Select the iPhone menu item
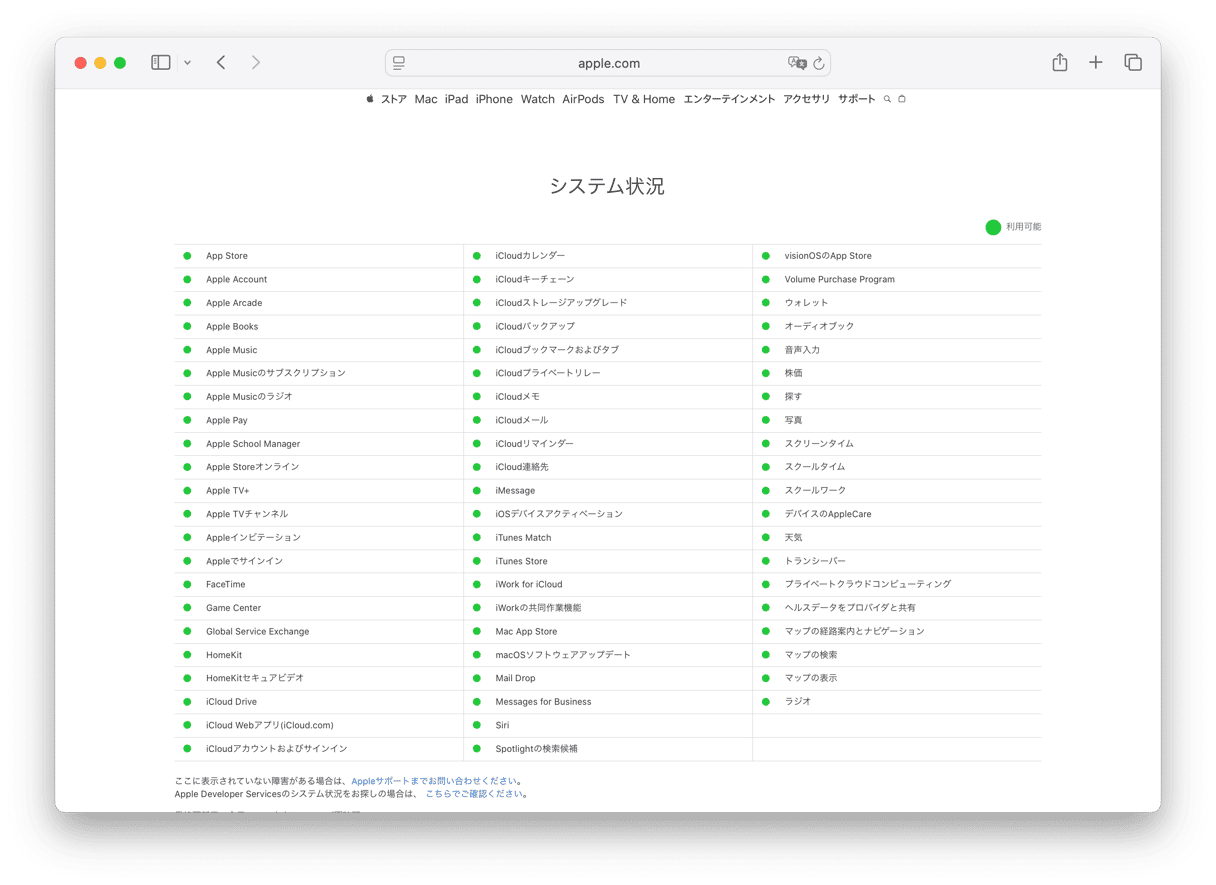This screenshot has height=885, width=1216. (494, 99)
